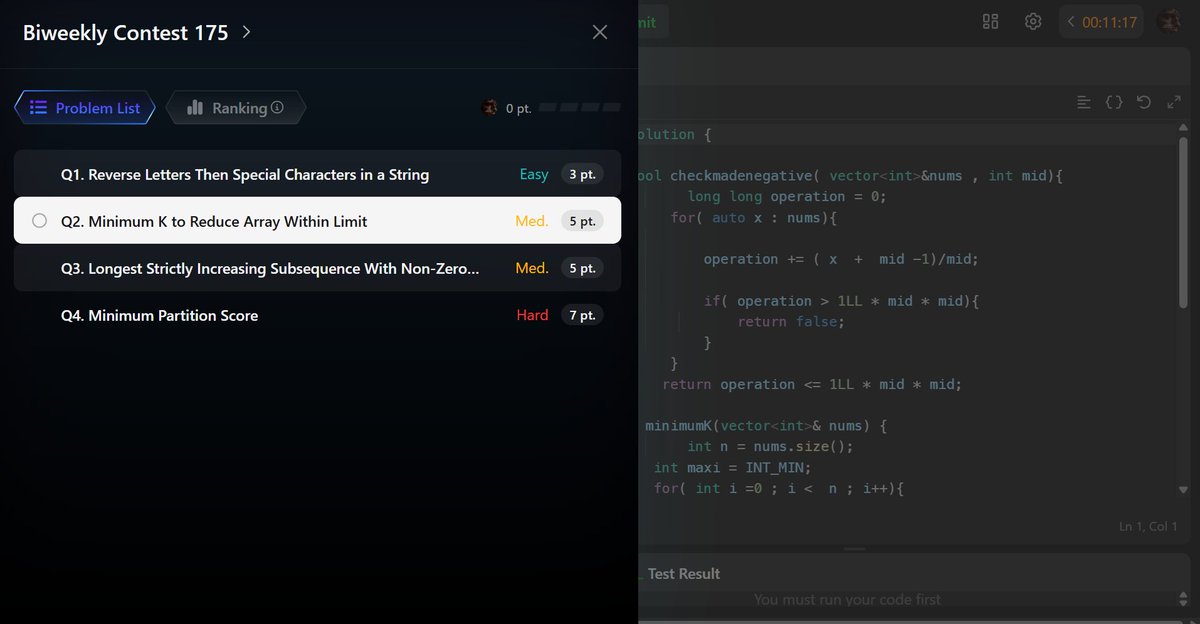Viewport: 1200px width, 624px height.
Task: Click the 0 pt. score text
Action: click(x=518, y=108)
